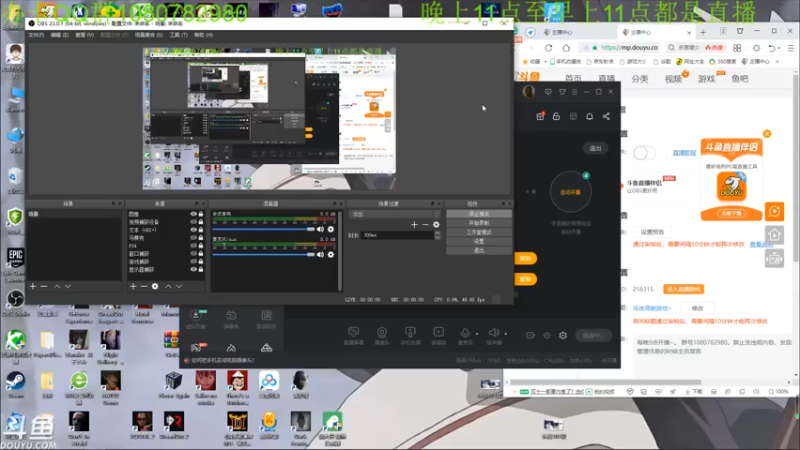Click 工作室模式 studio mode button
The image size is (800, 450).
pos(479,232)
